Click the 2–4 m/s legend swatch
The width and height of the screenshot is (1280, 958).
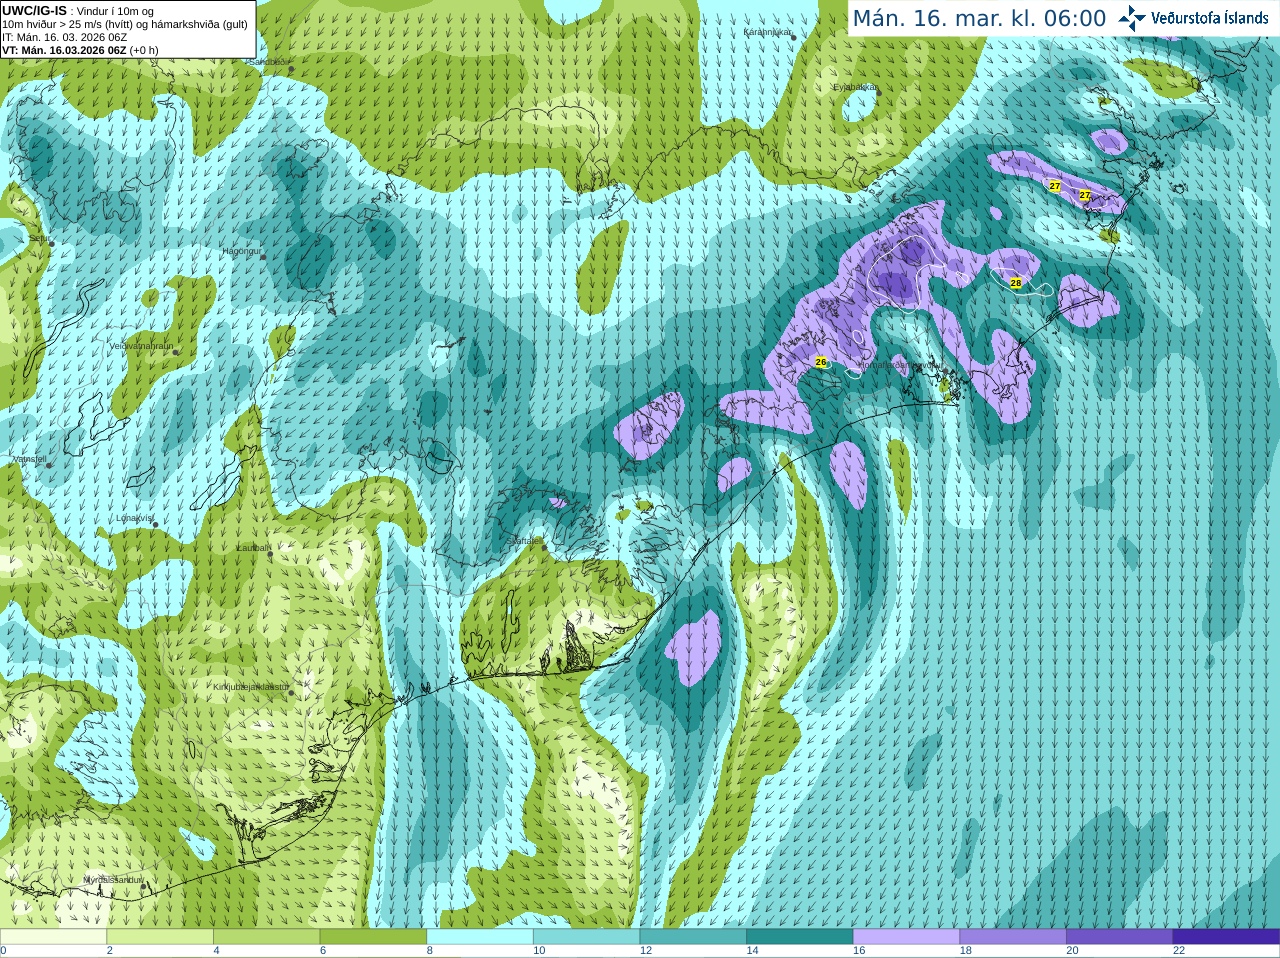(159, 937)
